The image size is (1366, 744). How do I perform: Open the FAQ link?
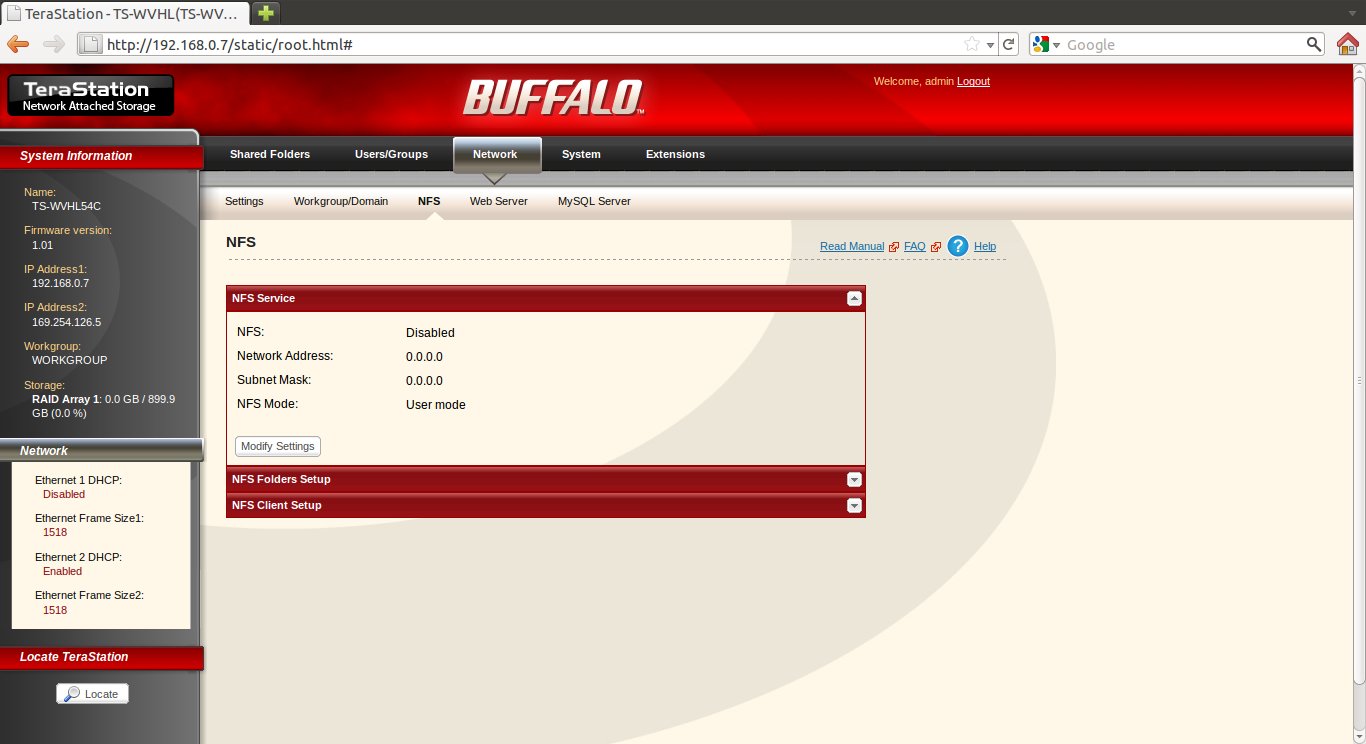pyautogui.click(x=915, y=246)
